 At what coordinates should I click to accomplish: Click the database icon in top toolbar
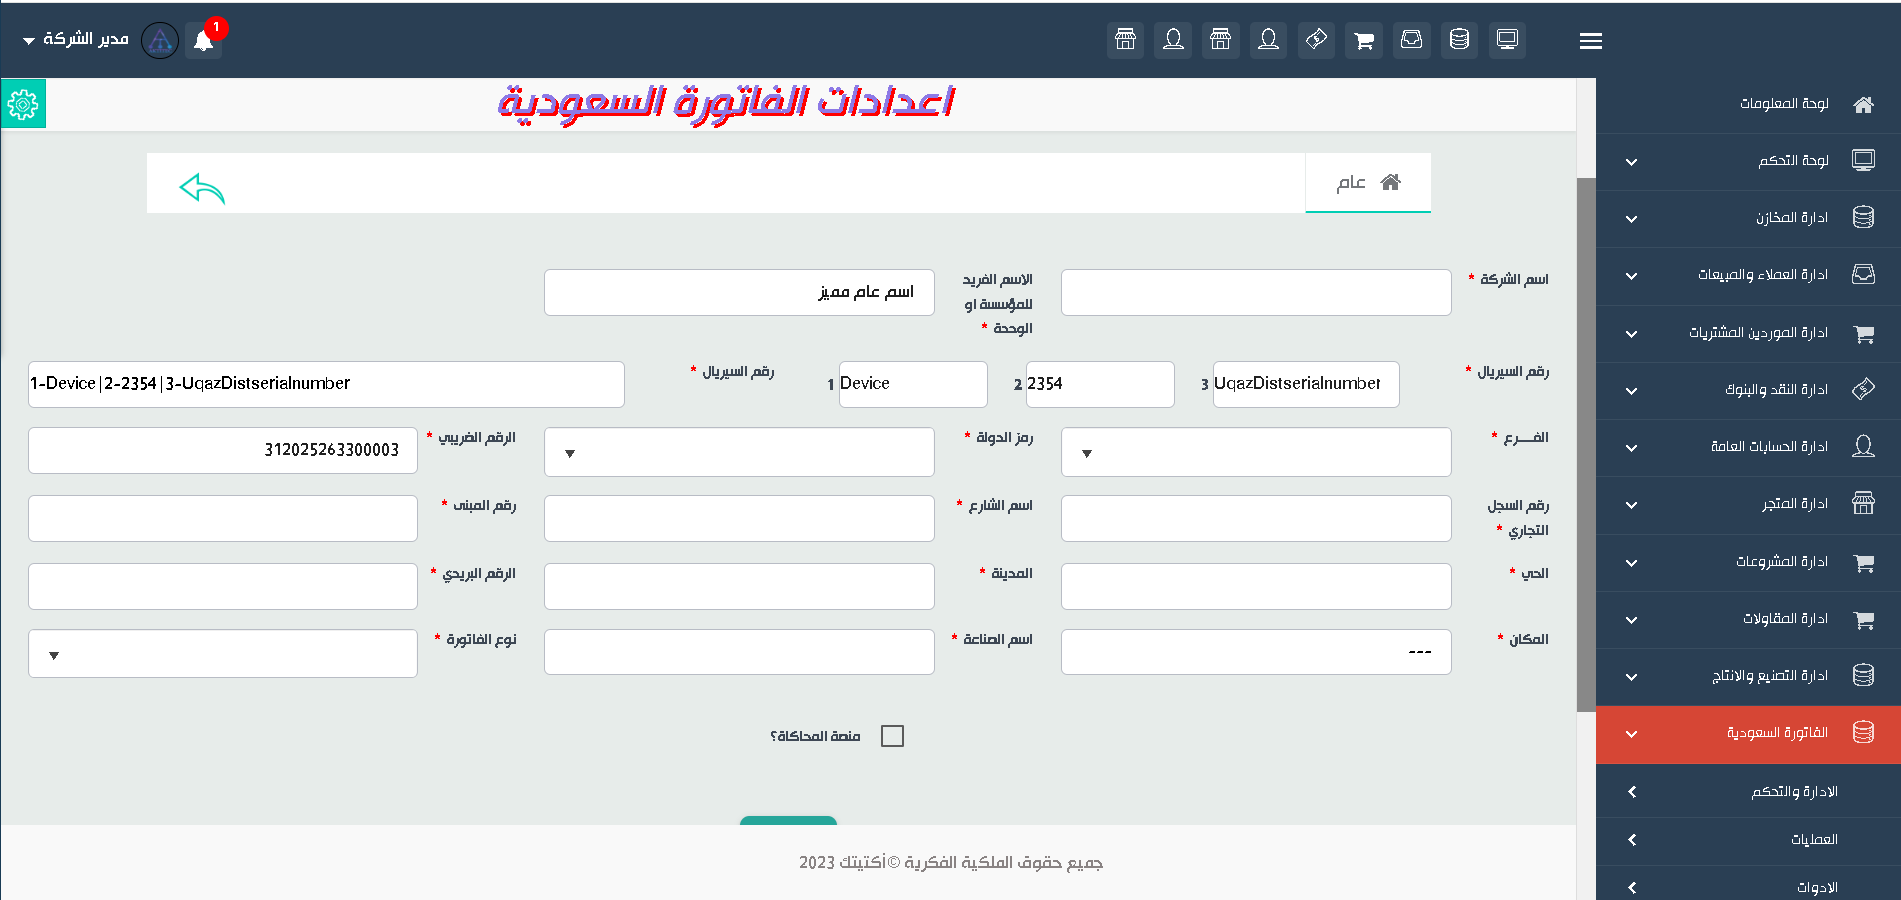click(1459, 40)
